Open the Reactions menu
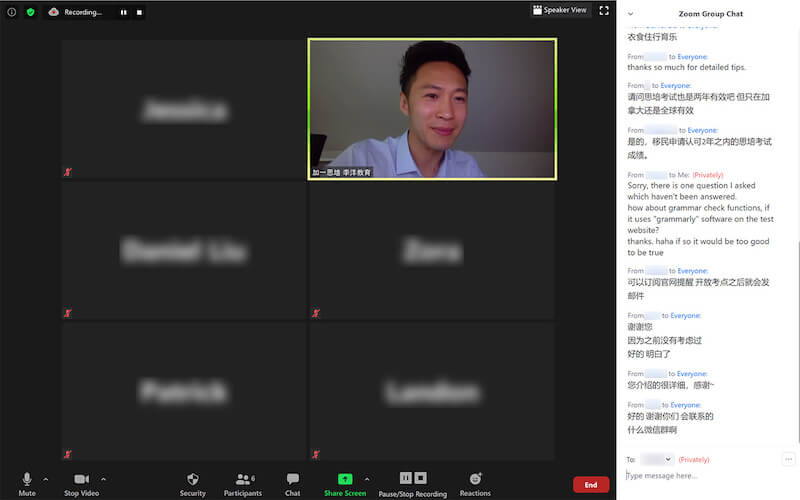800x500 pixels. click(x=475, y=481)
